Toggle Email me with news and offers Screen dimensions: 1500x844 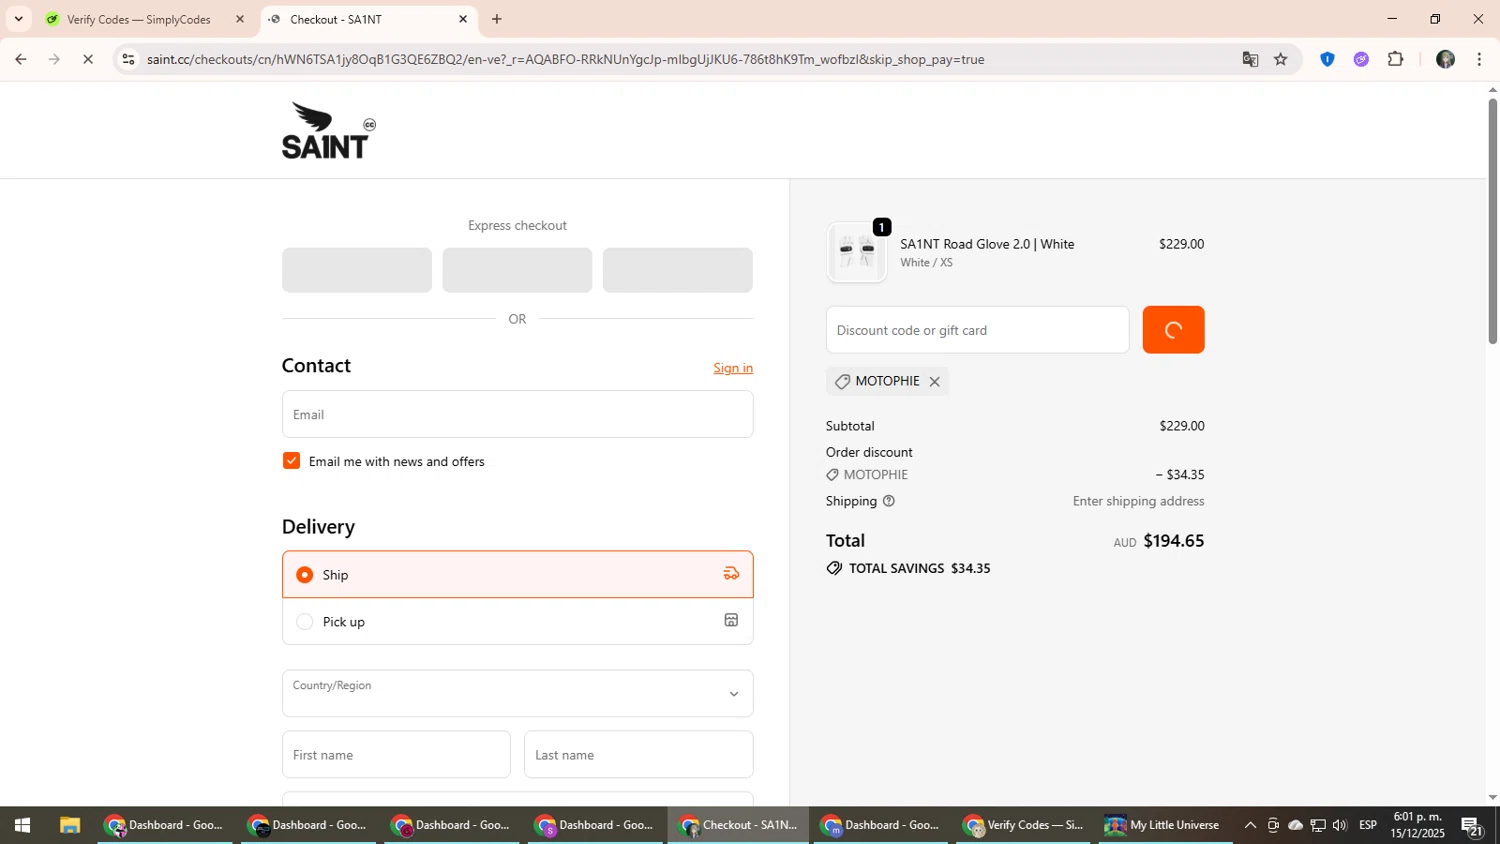pos(291,461)
